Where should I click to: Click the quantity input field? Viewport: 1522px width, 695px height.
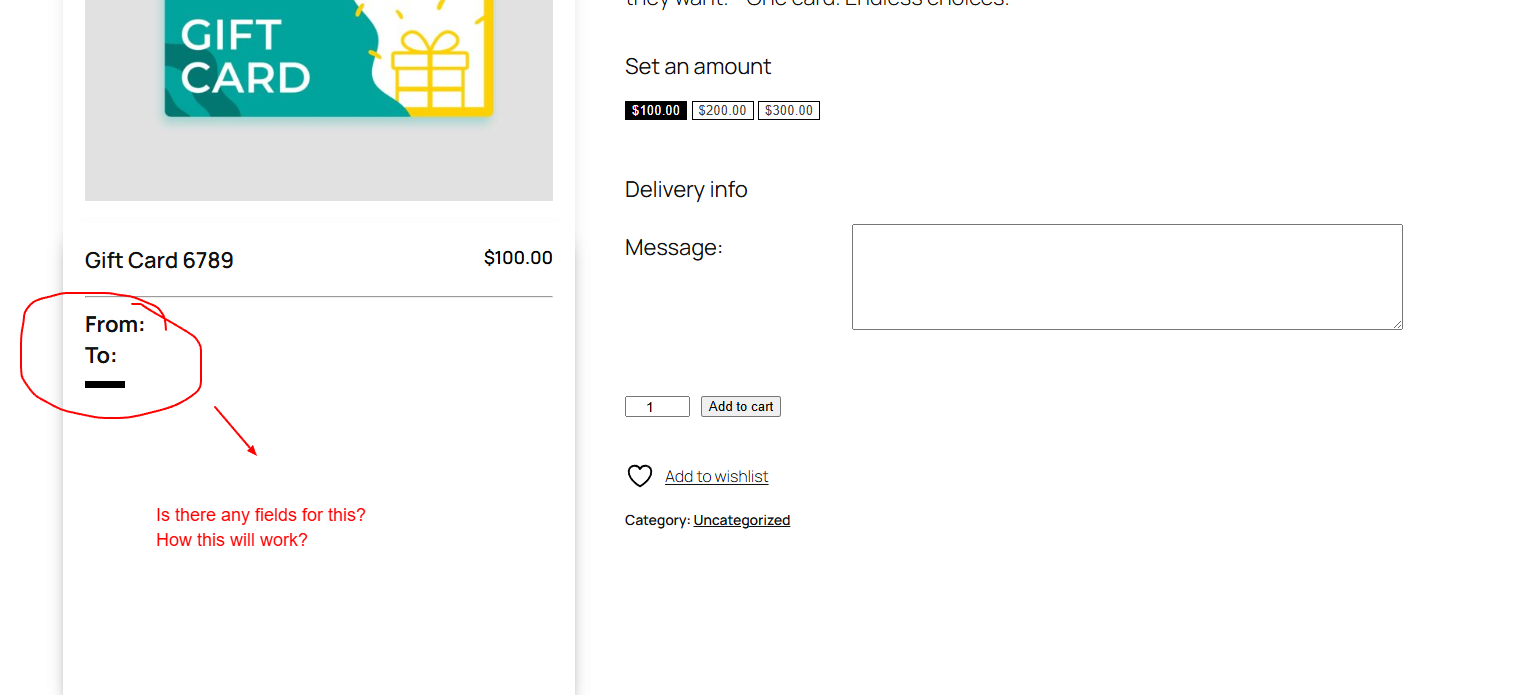point(657,407)
